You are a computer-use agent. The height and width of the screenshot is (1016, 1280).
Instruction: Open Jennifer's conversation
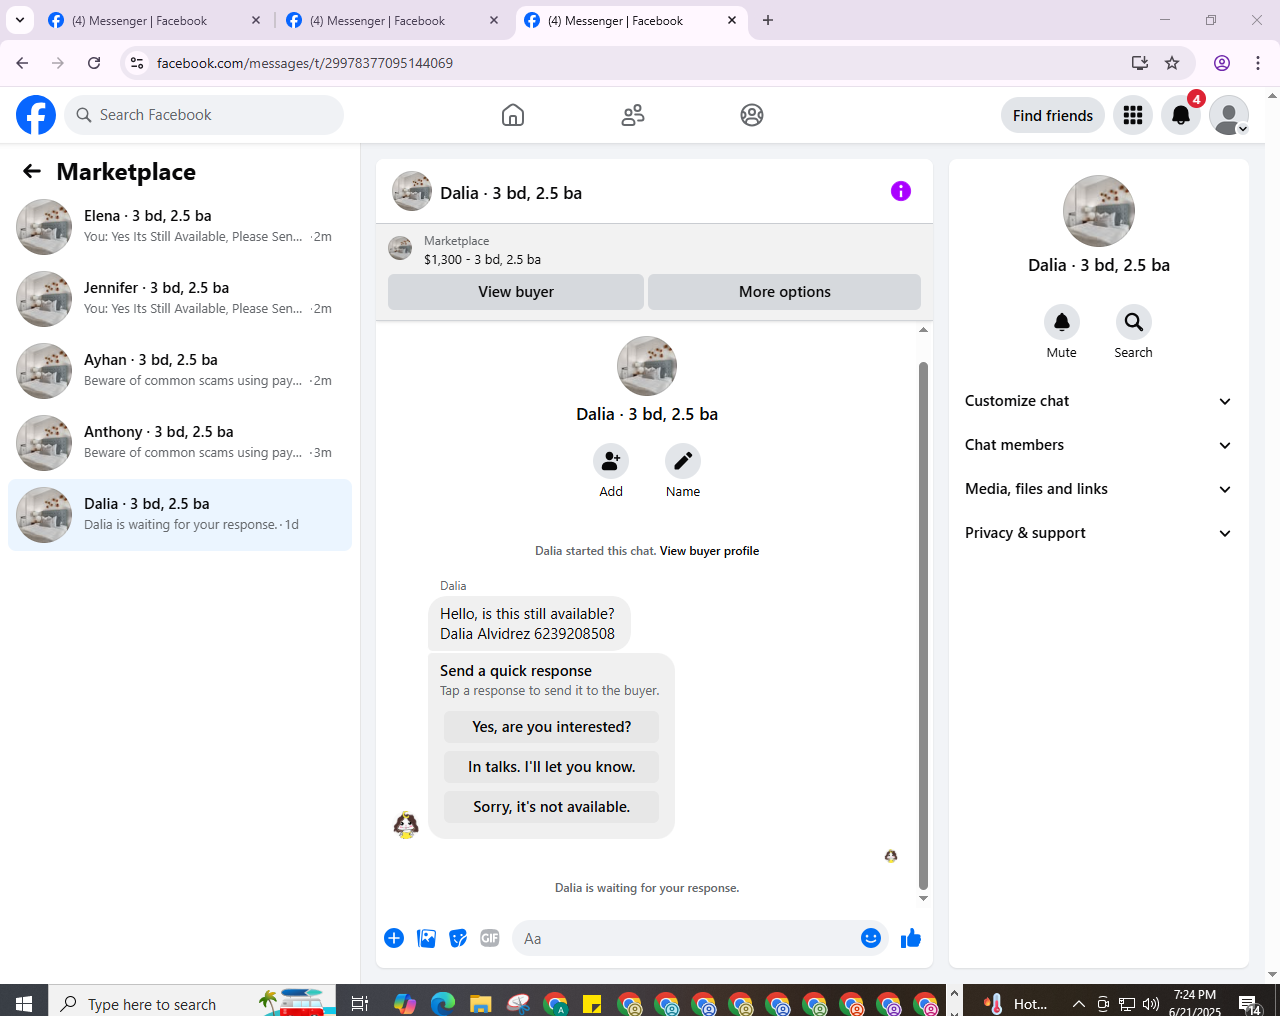click(180, 299)
